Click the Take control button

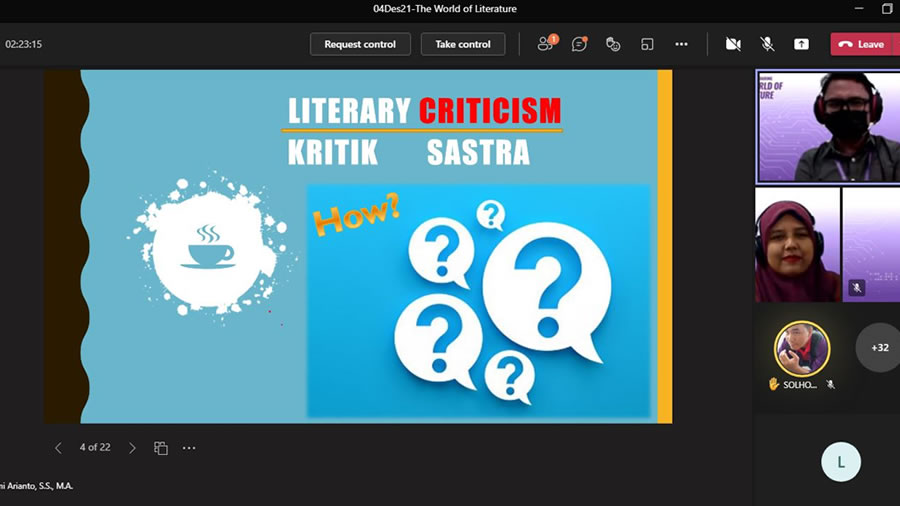[x=462, y=44]
